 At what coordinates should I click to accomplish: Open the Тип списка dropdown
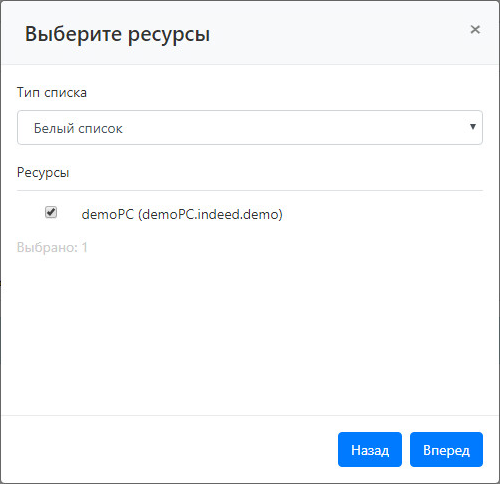[250, 128]
